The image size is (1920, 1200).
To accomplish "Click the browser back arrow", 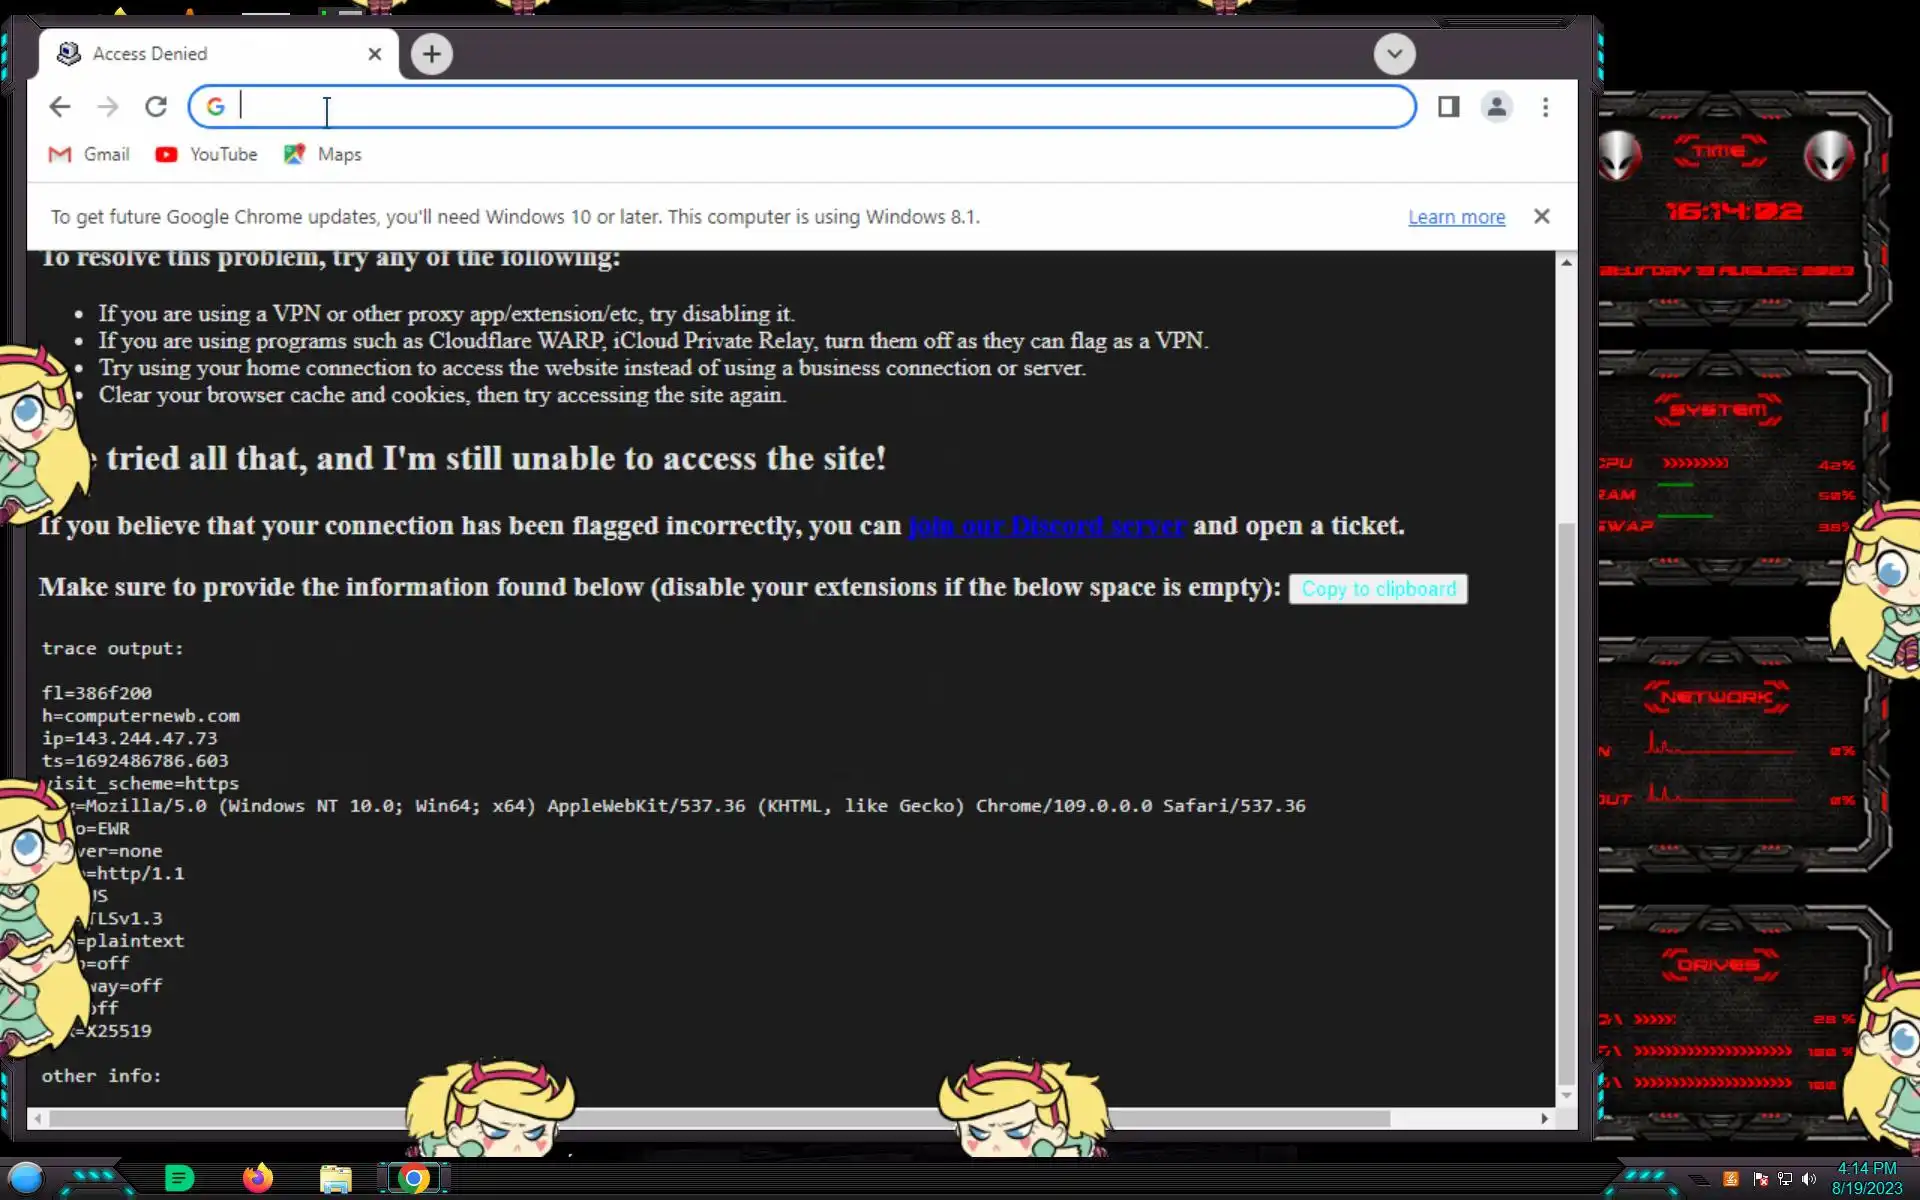I will pos(60,107).
